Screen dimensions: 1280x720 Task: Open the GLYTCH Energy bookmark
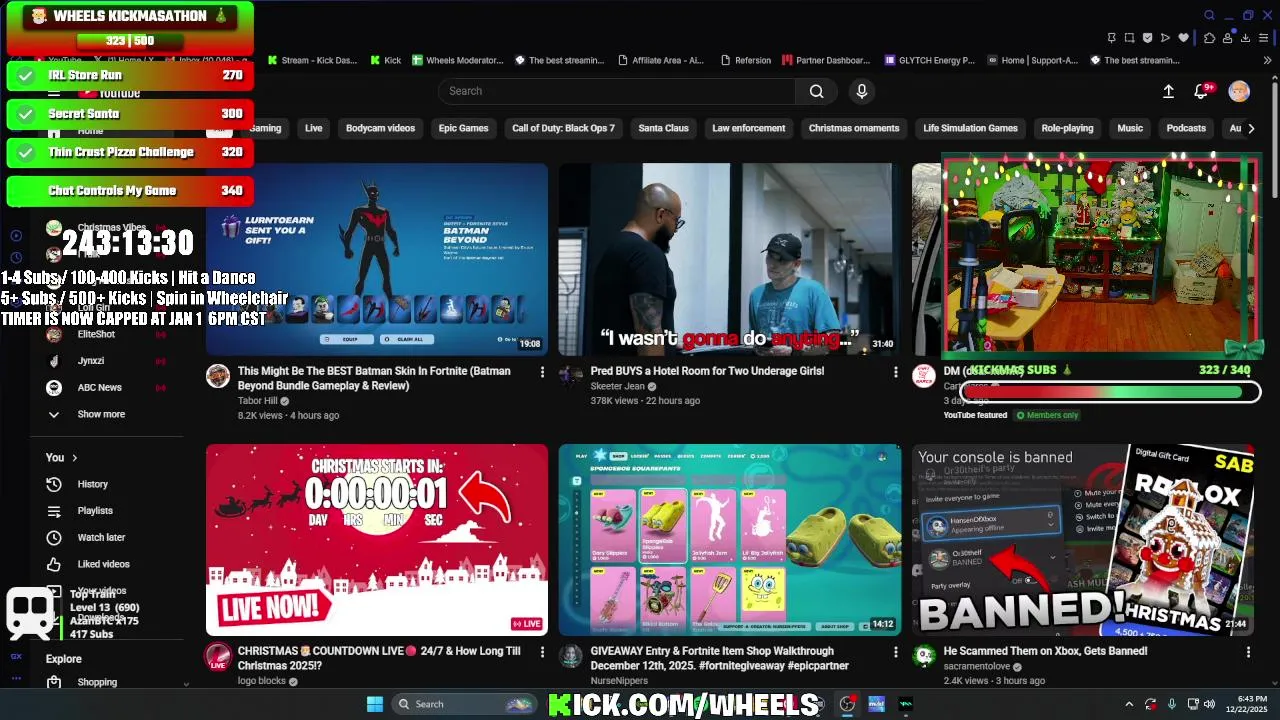click(x=929, y=60)
